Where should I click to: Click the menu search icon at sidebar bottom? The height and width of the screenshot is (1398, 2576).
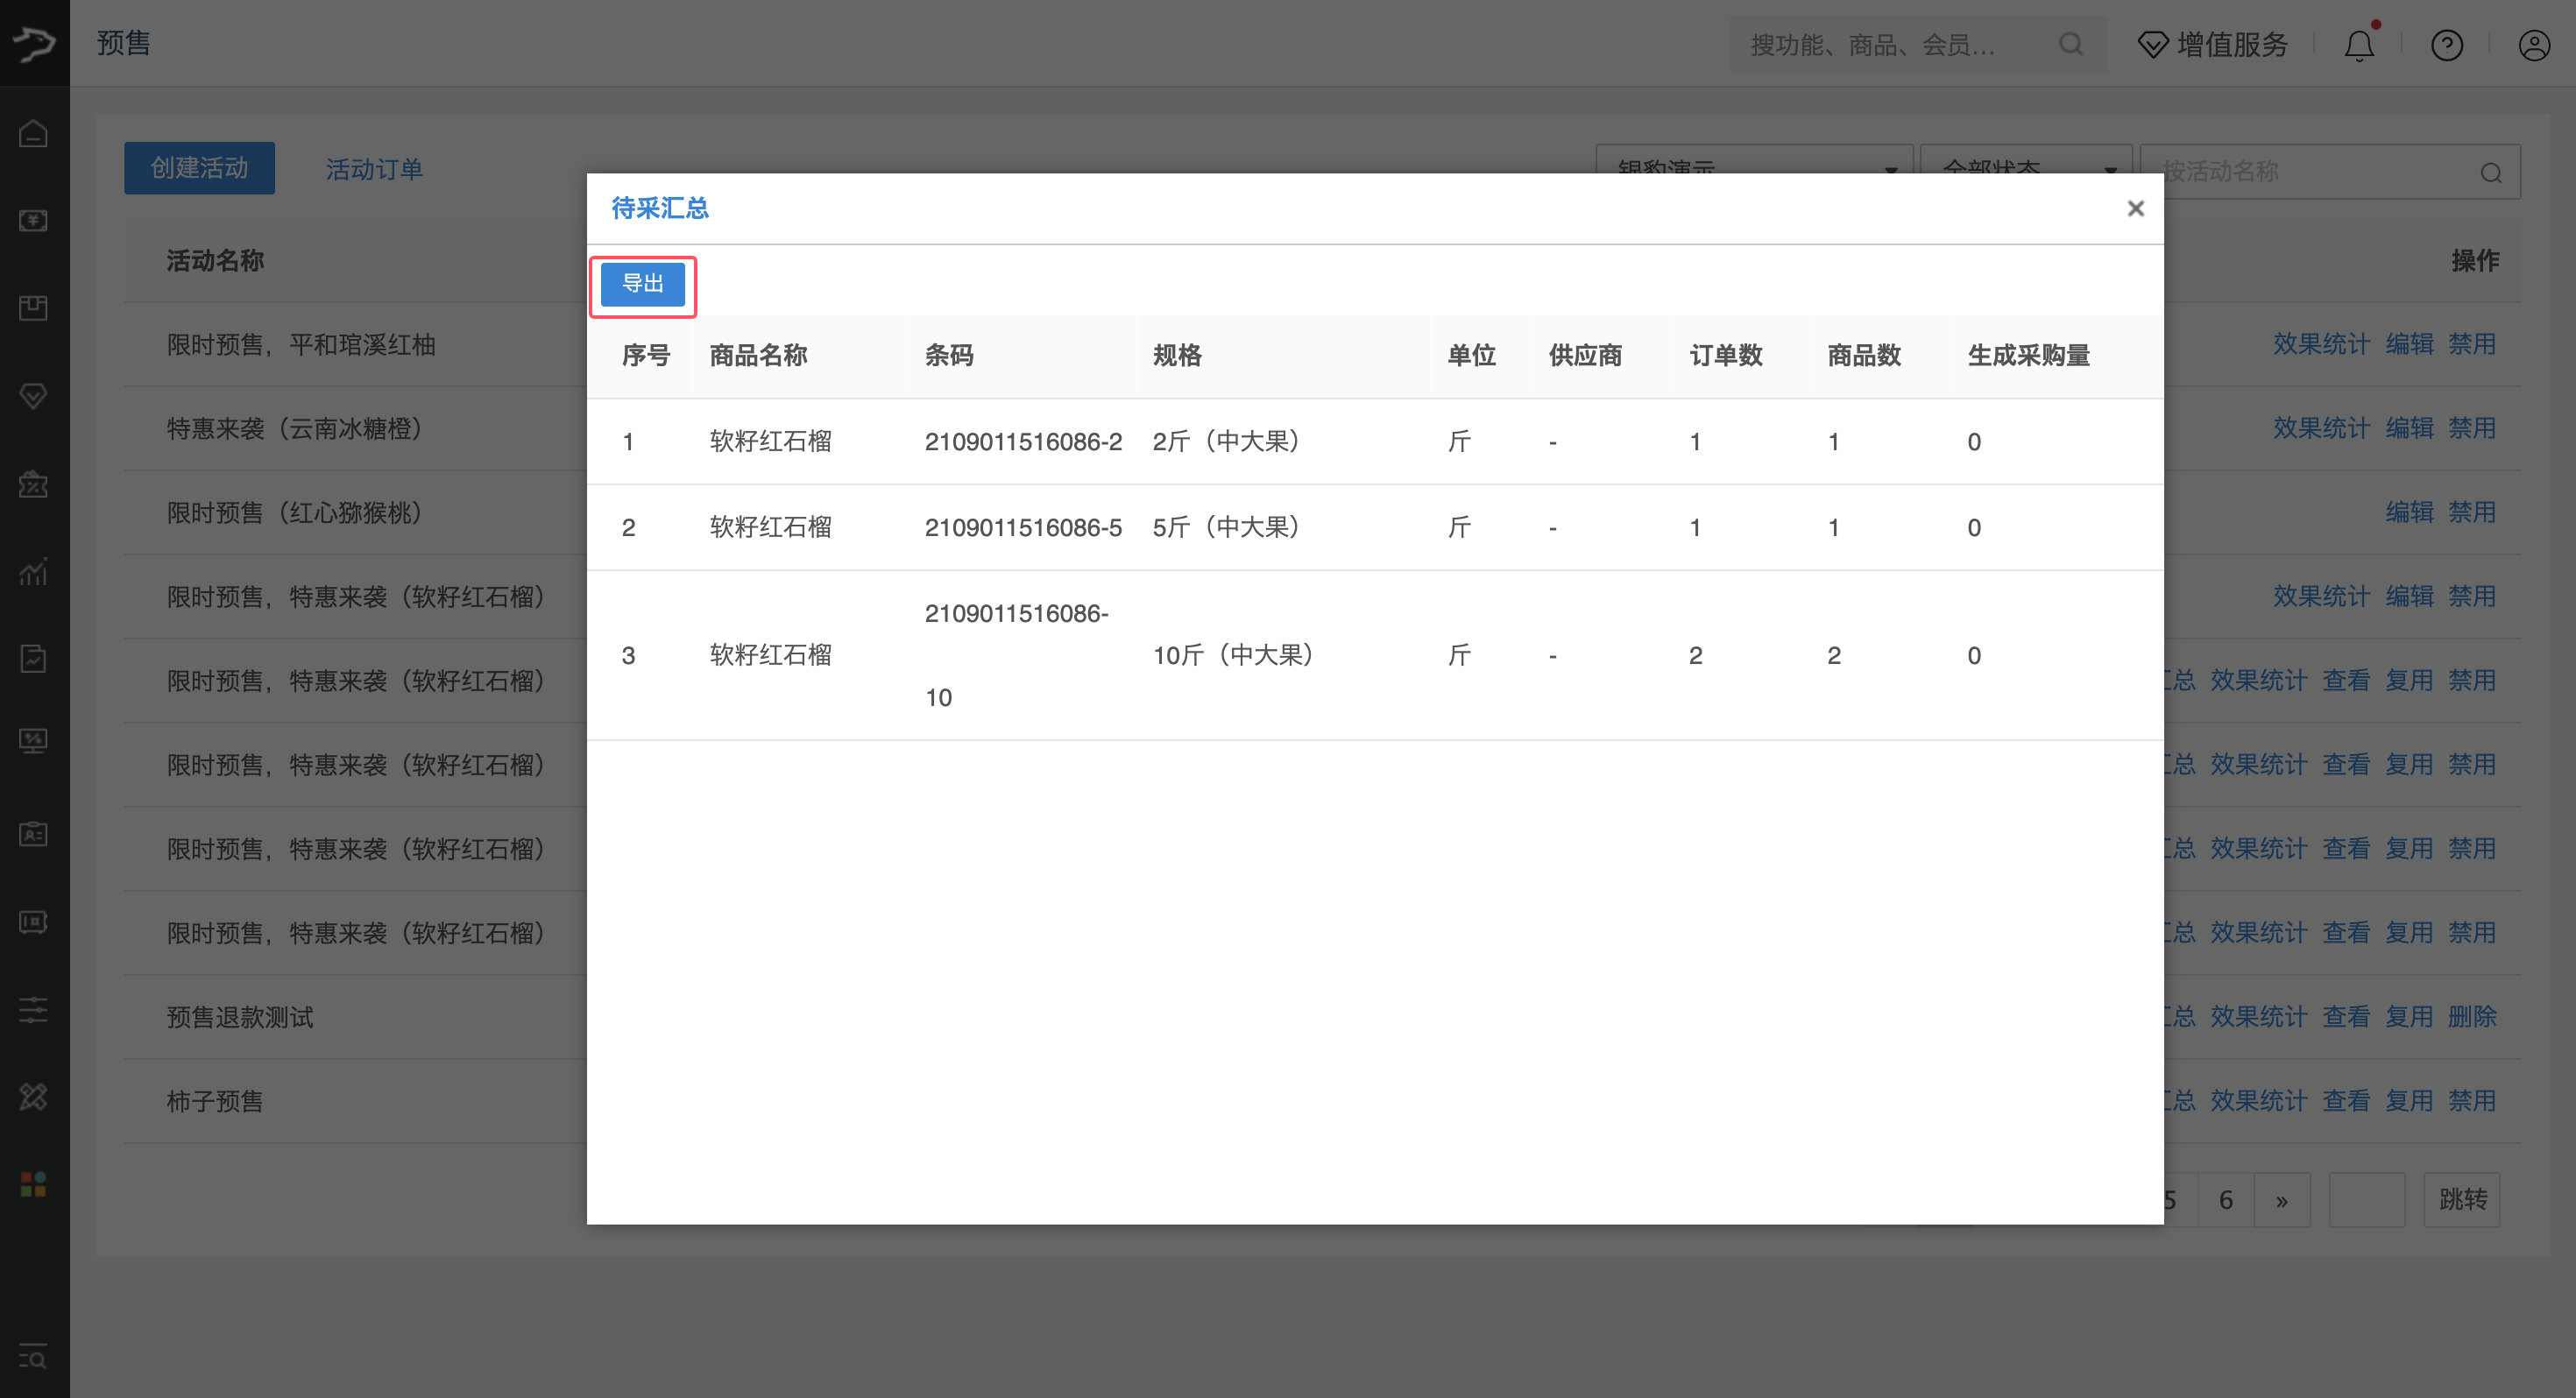click(x=34, y=1358)
